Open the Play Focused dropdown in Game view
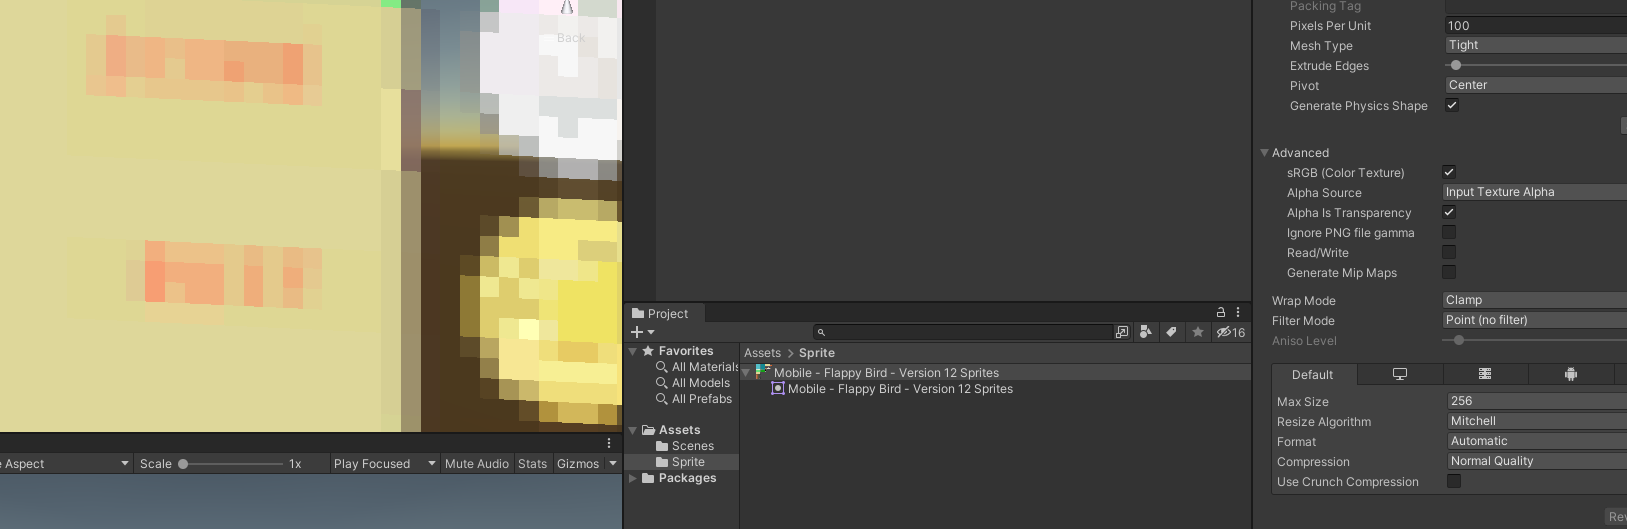 (x=386, y=464)
